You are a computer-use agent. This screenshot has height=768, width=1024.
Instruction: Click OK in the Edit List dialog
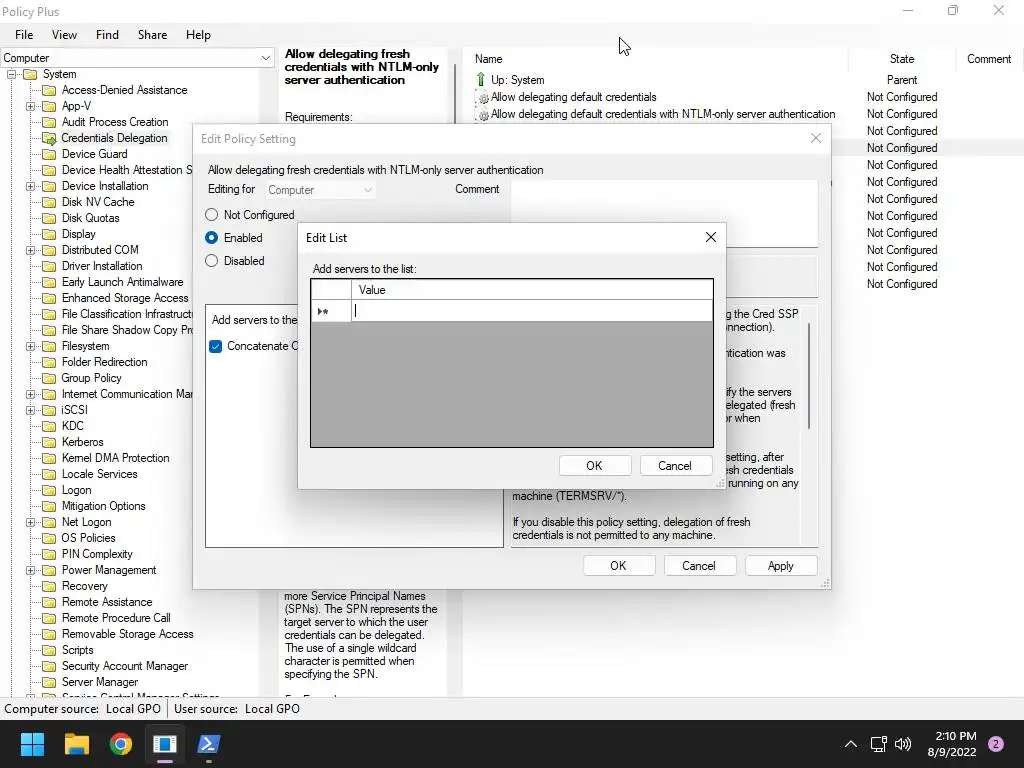click(x=594, y=466)
